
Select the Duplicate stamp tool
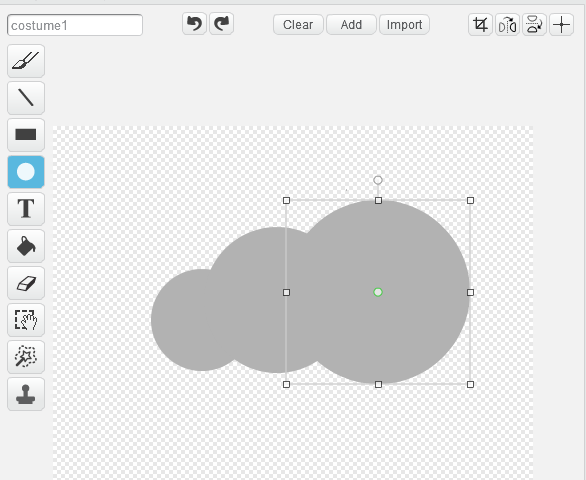26,394
